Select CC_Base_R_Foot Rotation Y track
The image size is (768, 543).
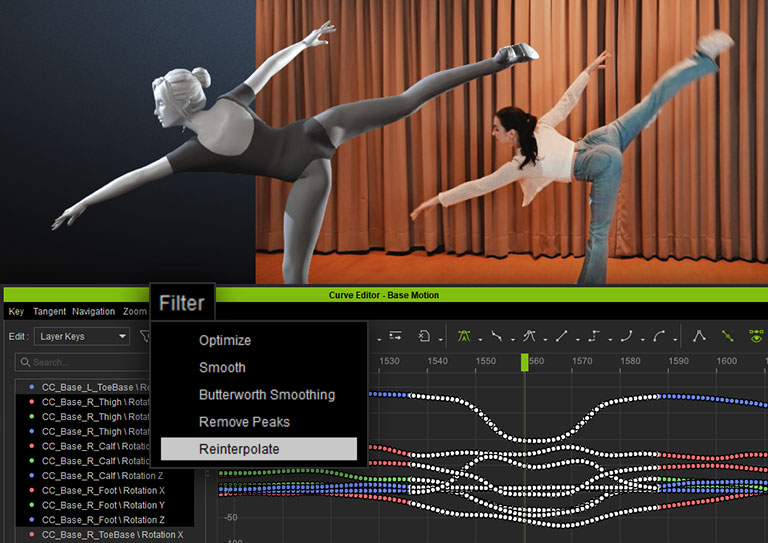point(104,505)
